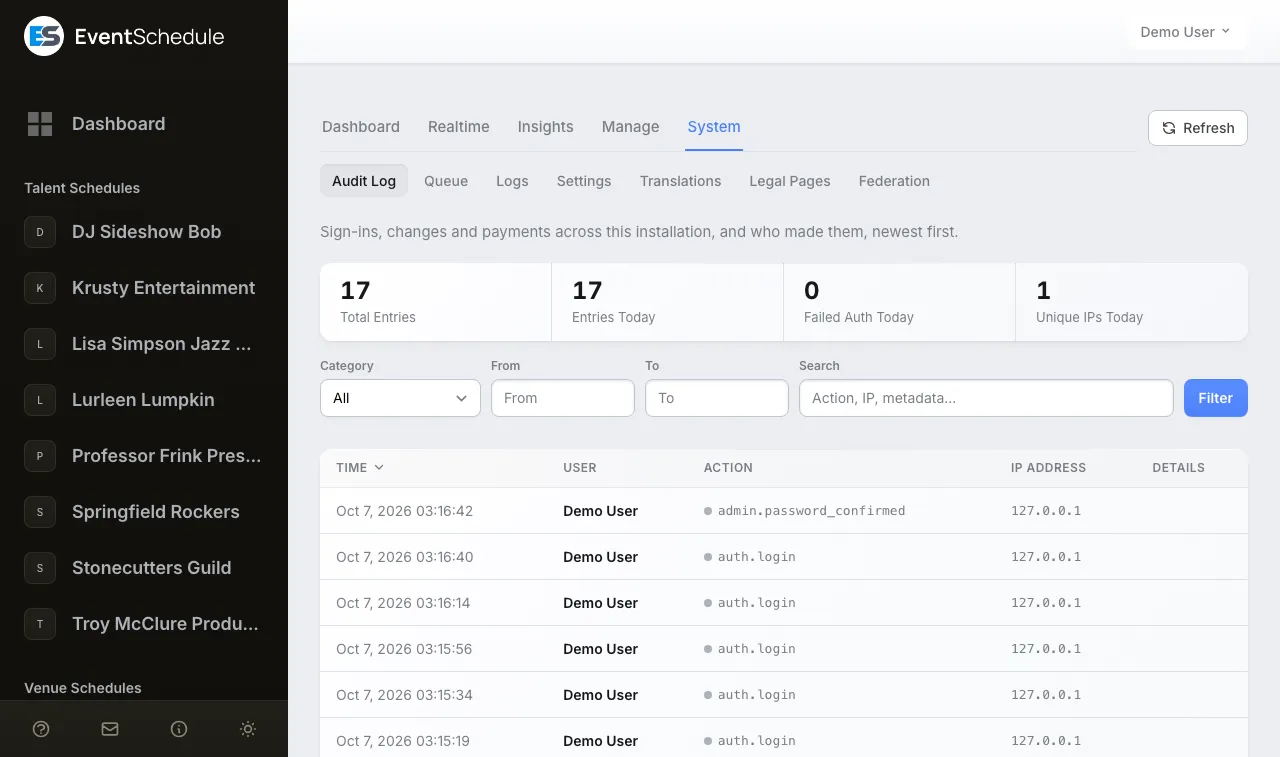
Task: Switch to the Manage tab
Action: [x=630, y=127]
